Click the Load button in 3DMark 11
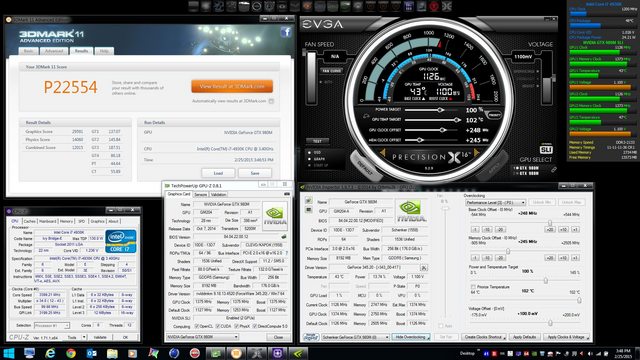Screen dimensions: 640x360 click(218, 173)
